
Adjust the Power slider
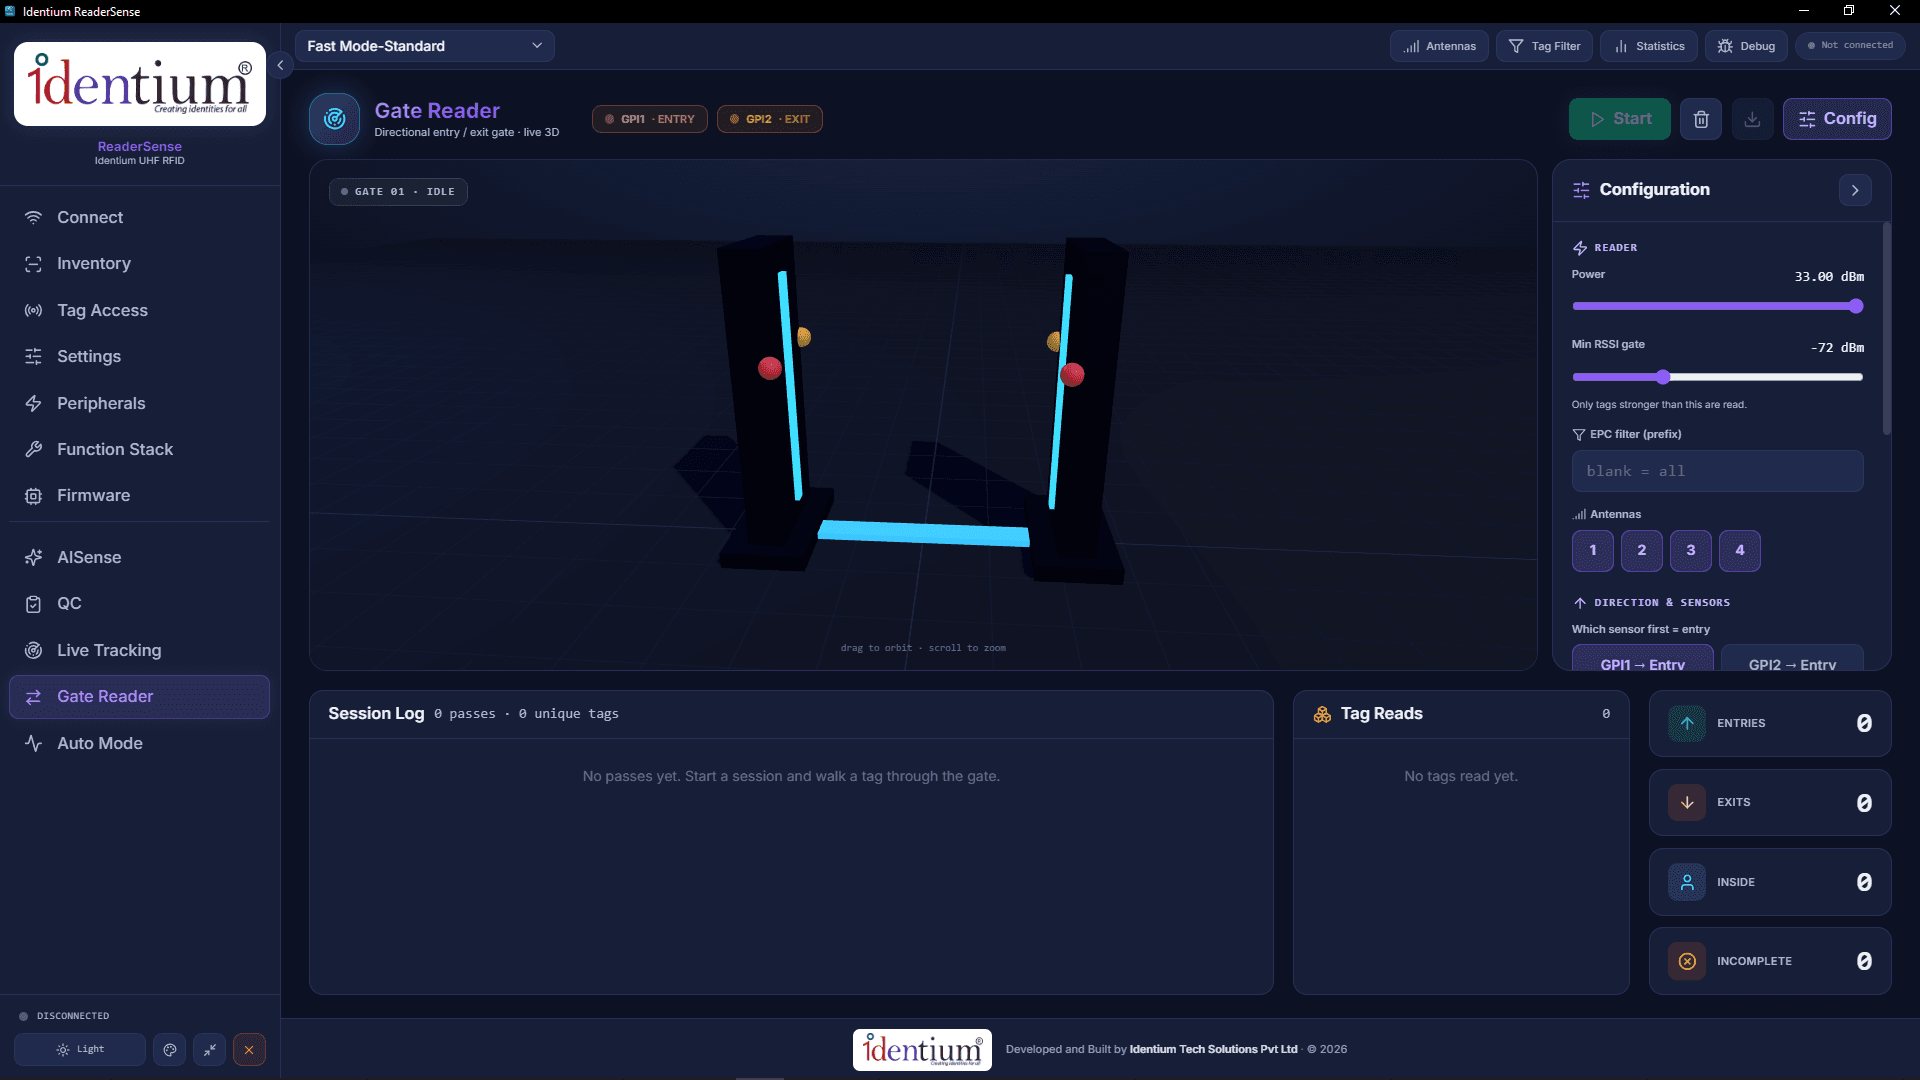(1718, 306)
